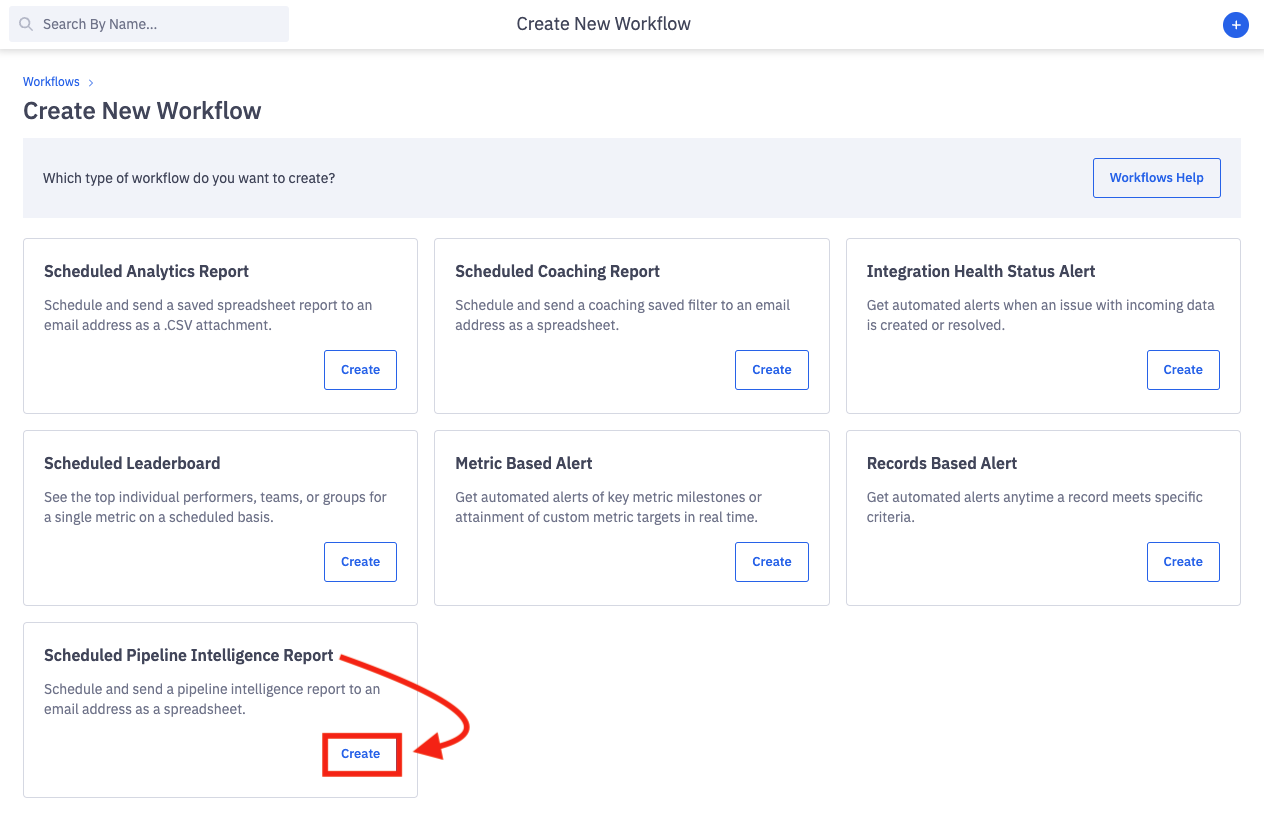Create a Metric Based Alert workflow
The image size is (1264, 820).
point(771,562)
